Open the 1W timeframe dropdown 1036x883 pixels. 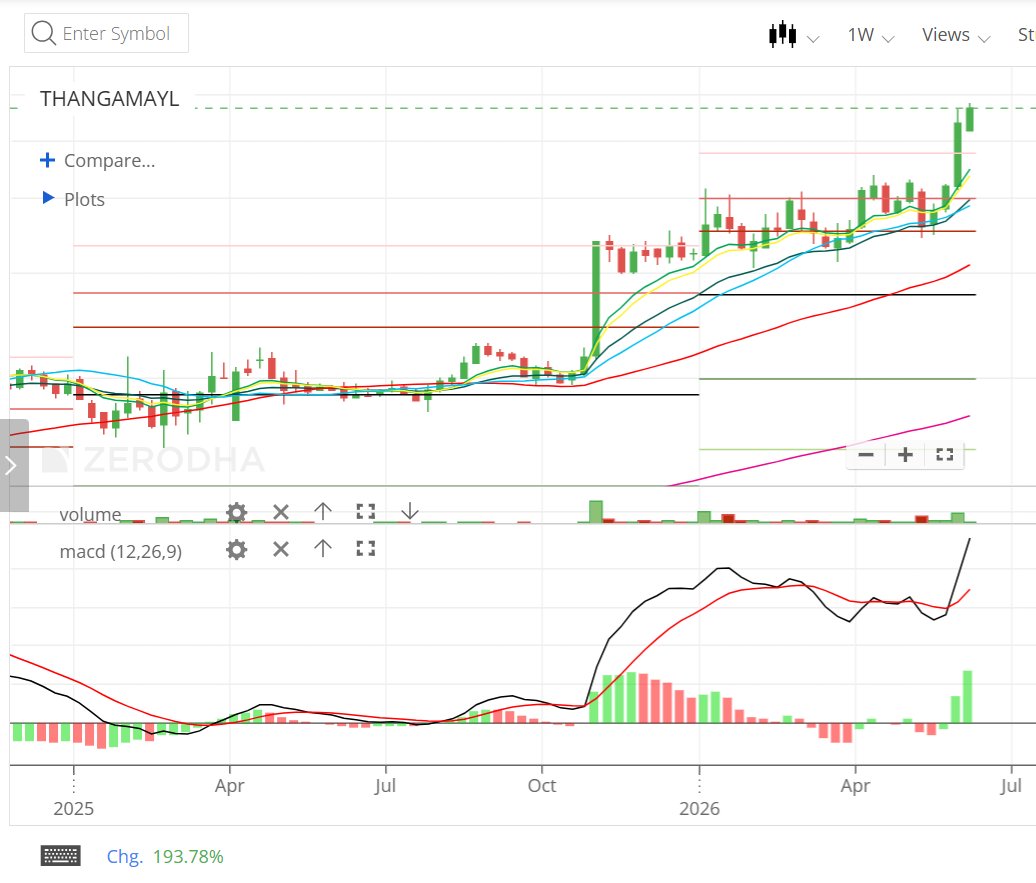point(871,34)
